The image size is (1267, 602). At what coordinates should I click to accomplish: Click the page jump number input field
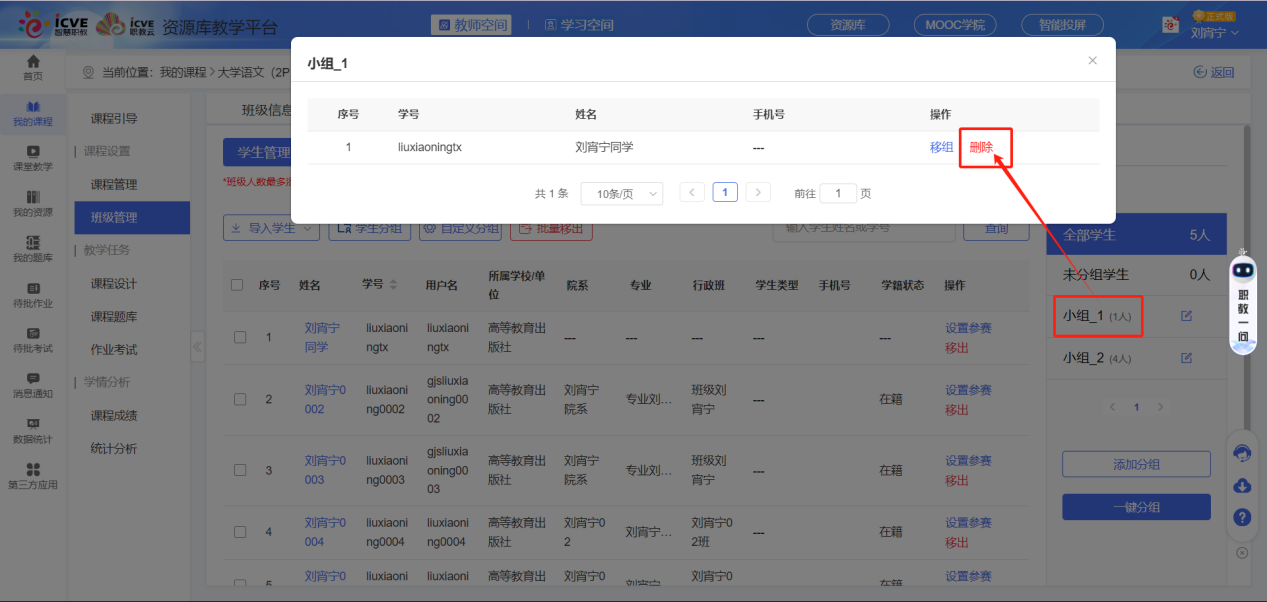838,193
